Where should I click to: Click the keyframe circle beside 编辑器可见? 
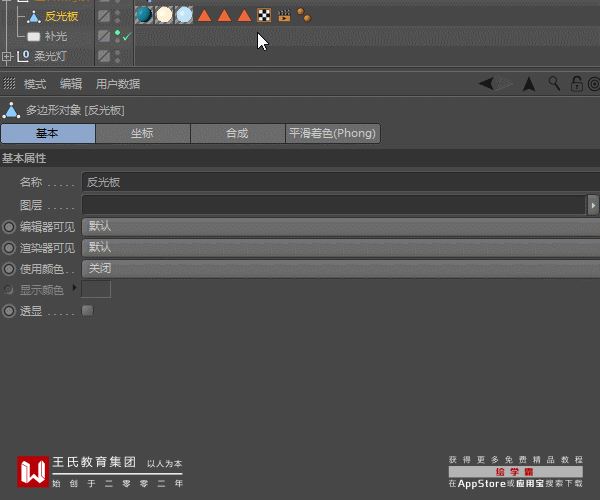point(9,227)
